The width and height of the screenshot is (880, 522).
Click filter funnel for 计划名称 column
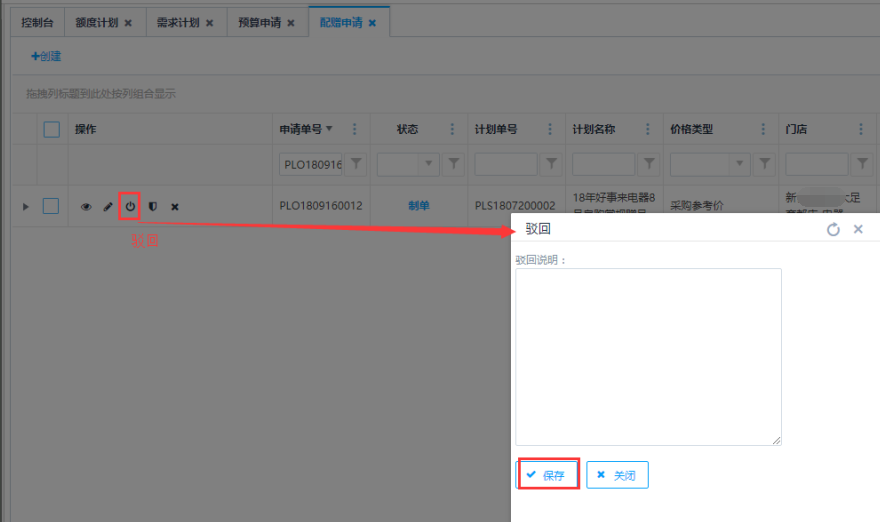tap(649, 163)
